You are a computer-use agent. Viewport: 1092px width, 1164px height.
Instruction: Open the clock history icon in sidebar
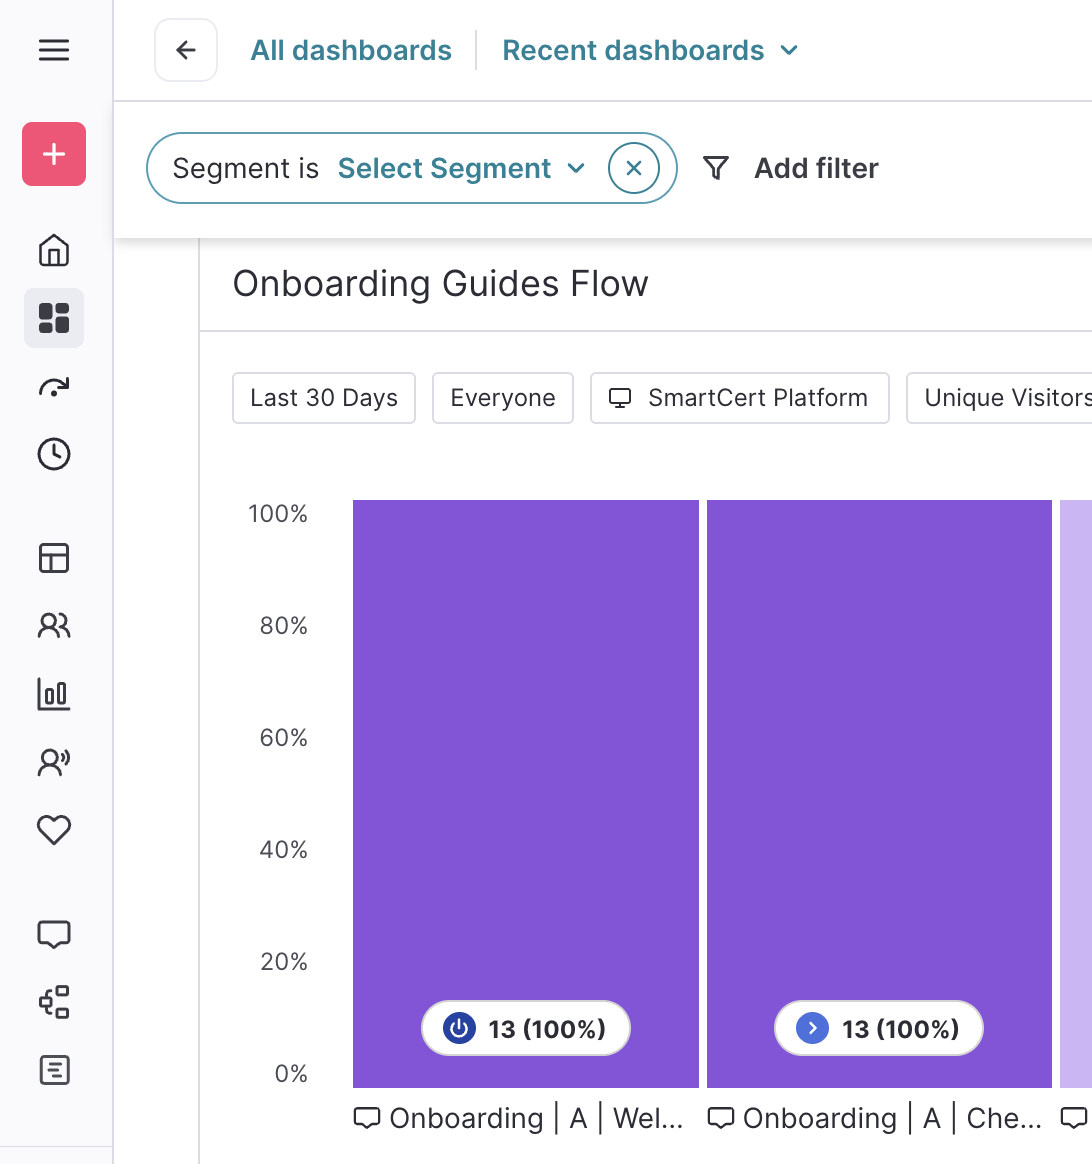pos(54,454)
